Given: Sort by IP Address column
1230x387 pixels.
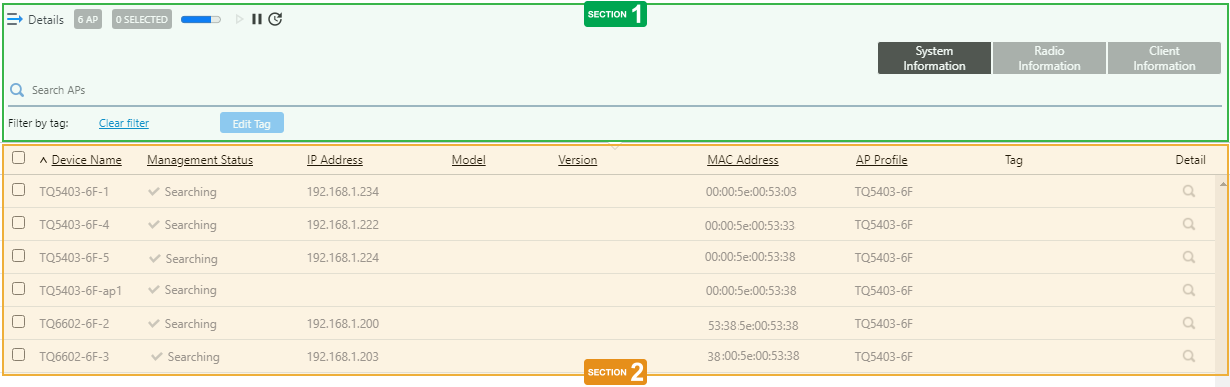Looking at the screenshot, I should [335, 160].
